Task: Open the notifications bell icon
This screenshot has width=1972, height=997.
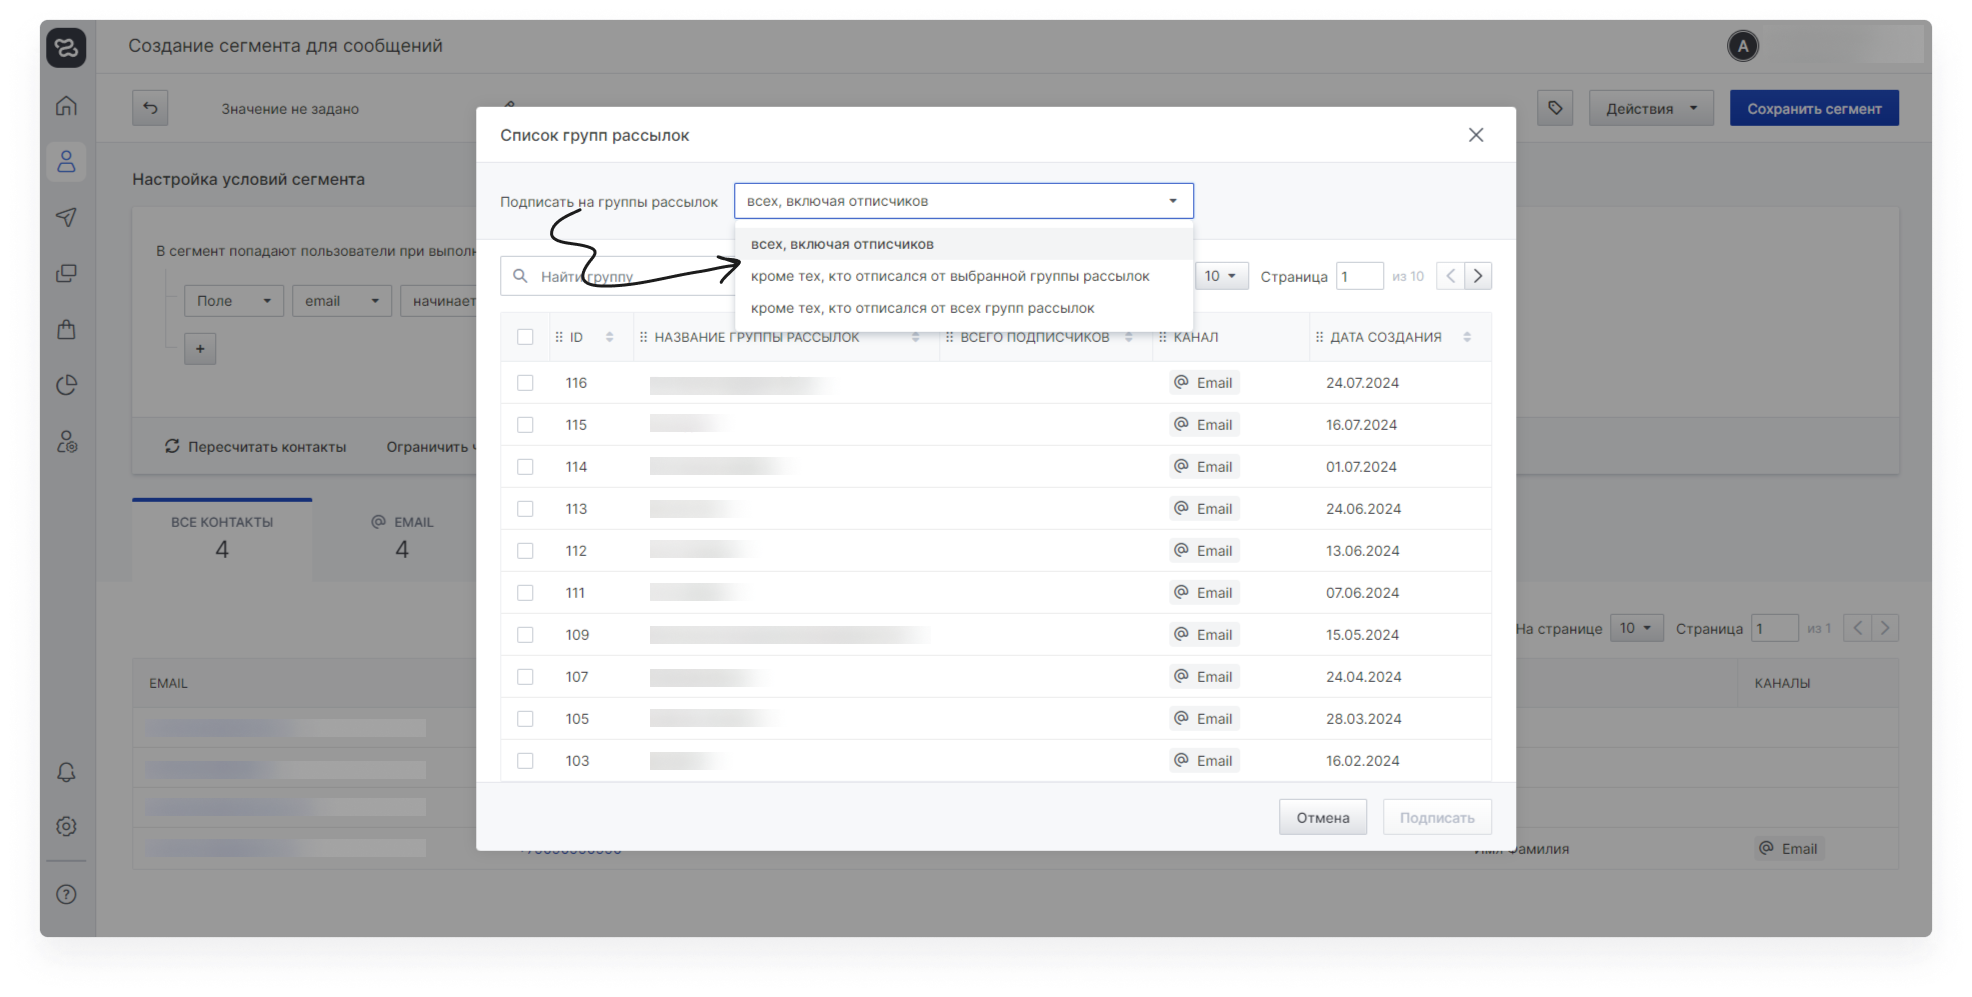Action: click(x=66, y=772)
